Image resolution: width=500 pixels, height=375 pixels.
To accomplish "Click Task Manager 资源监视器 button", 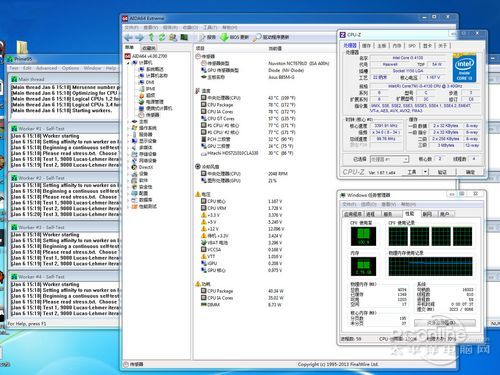I will coord(445,323).
